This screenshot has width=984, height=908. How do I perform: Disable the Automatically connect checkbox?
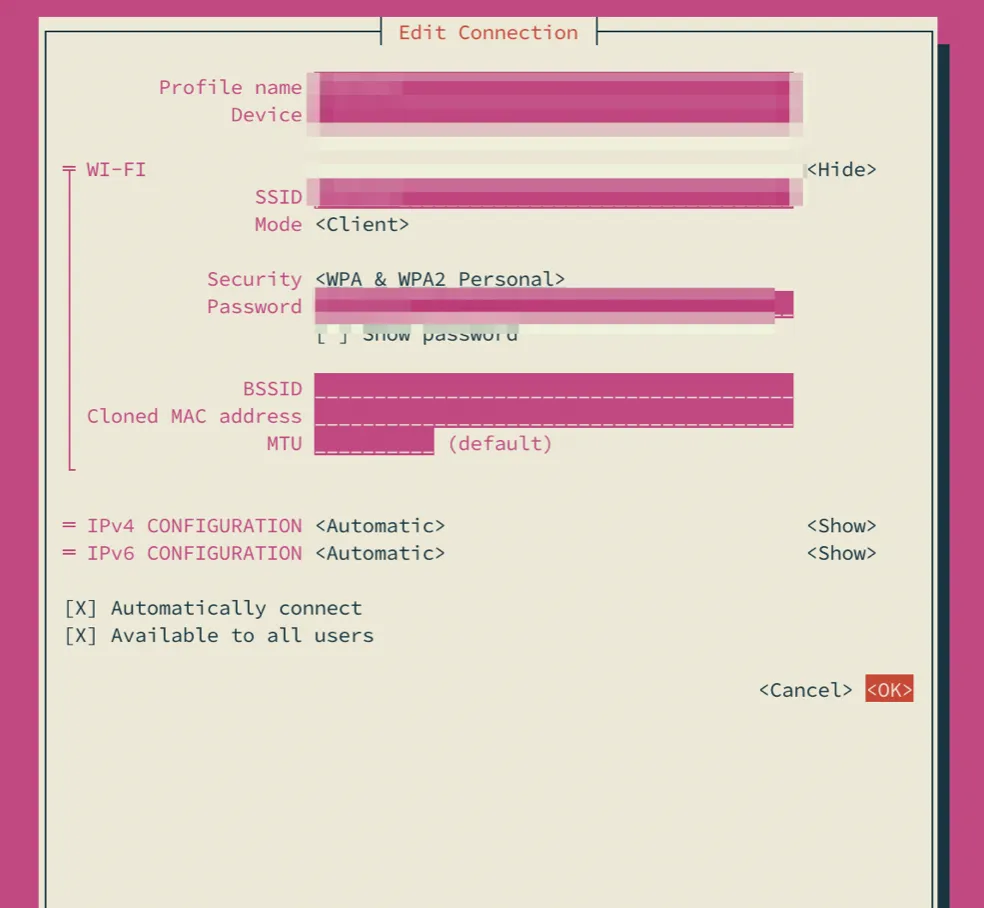pyautogui.click(x=81, y=609)
